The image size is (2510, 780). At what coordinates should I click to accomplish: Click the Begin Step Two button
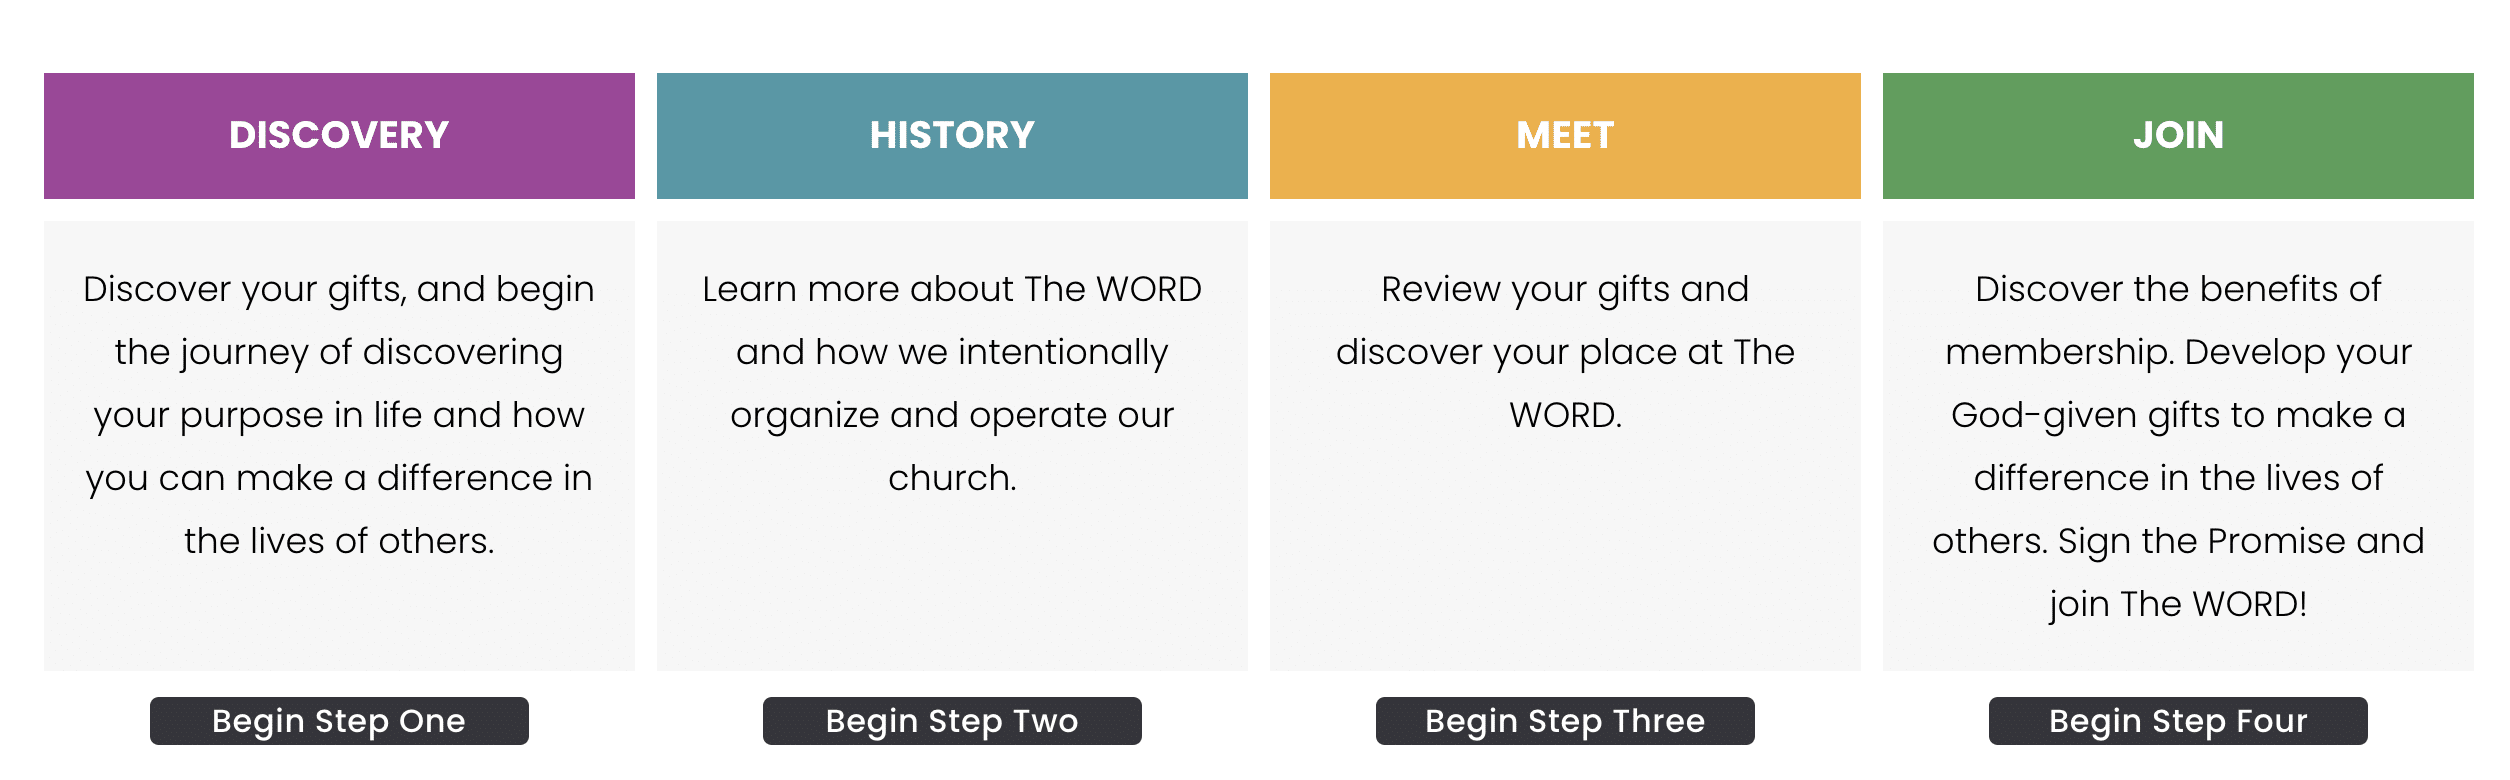pos(952,720)
